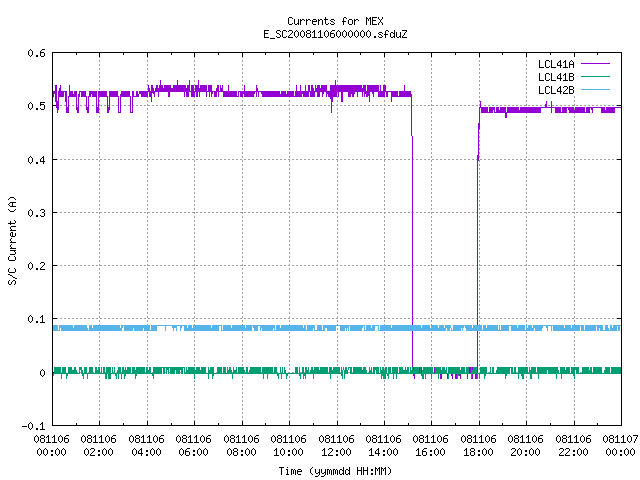Click the 081106 06:00 x-axis tick label
This screenshot has width=640, height=480.
pyautogui.click(x=193, y=446)
